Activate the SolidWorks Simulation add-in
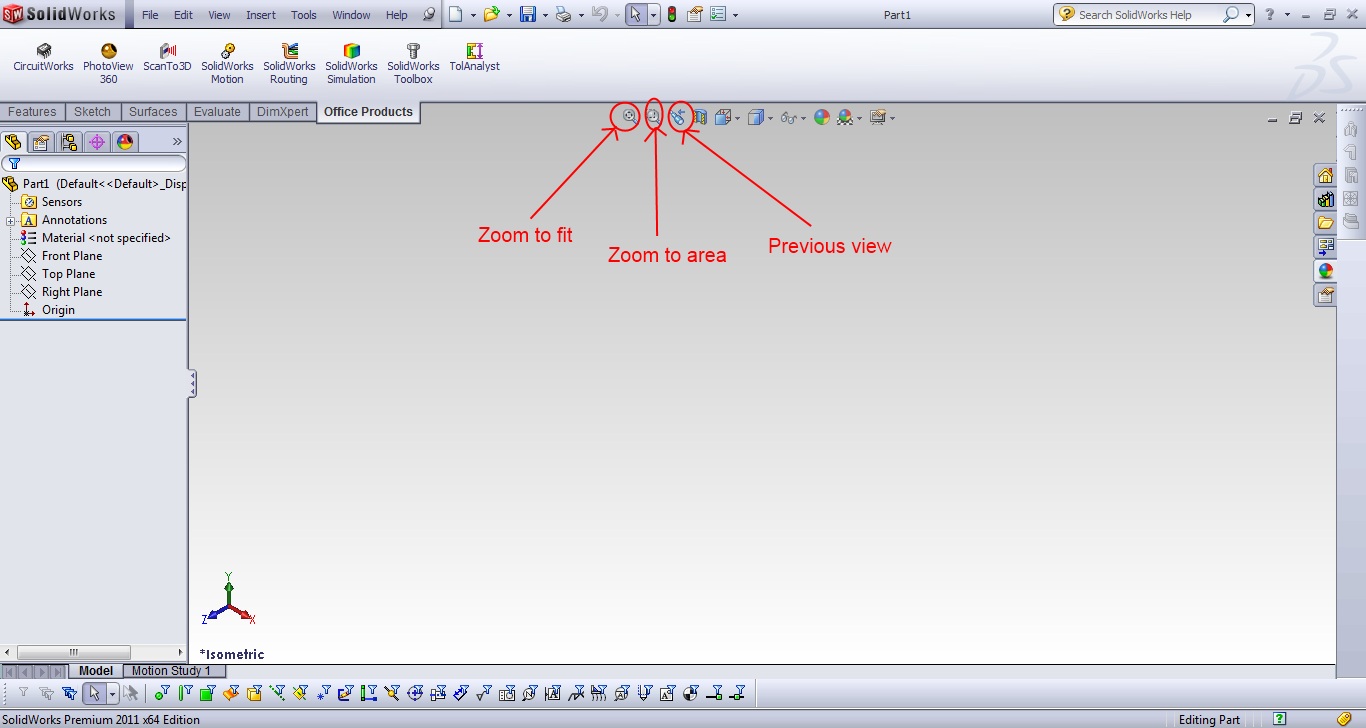Viewport: 1366px width, 728px height. point(351,64)
